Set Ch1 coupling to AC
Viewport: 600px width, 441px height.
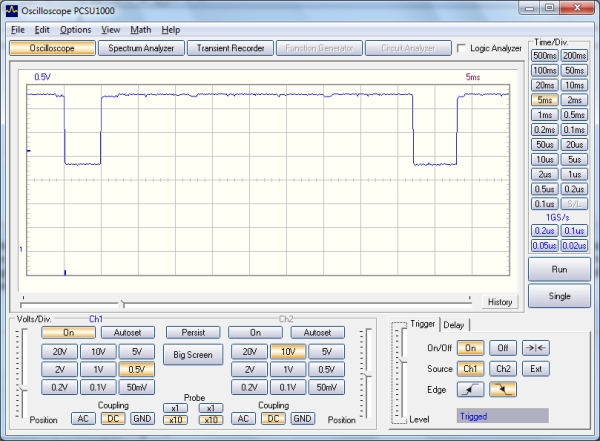(x=84, y=419)
